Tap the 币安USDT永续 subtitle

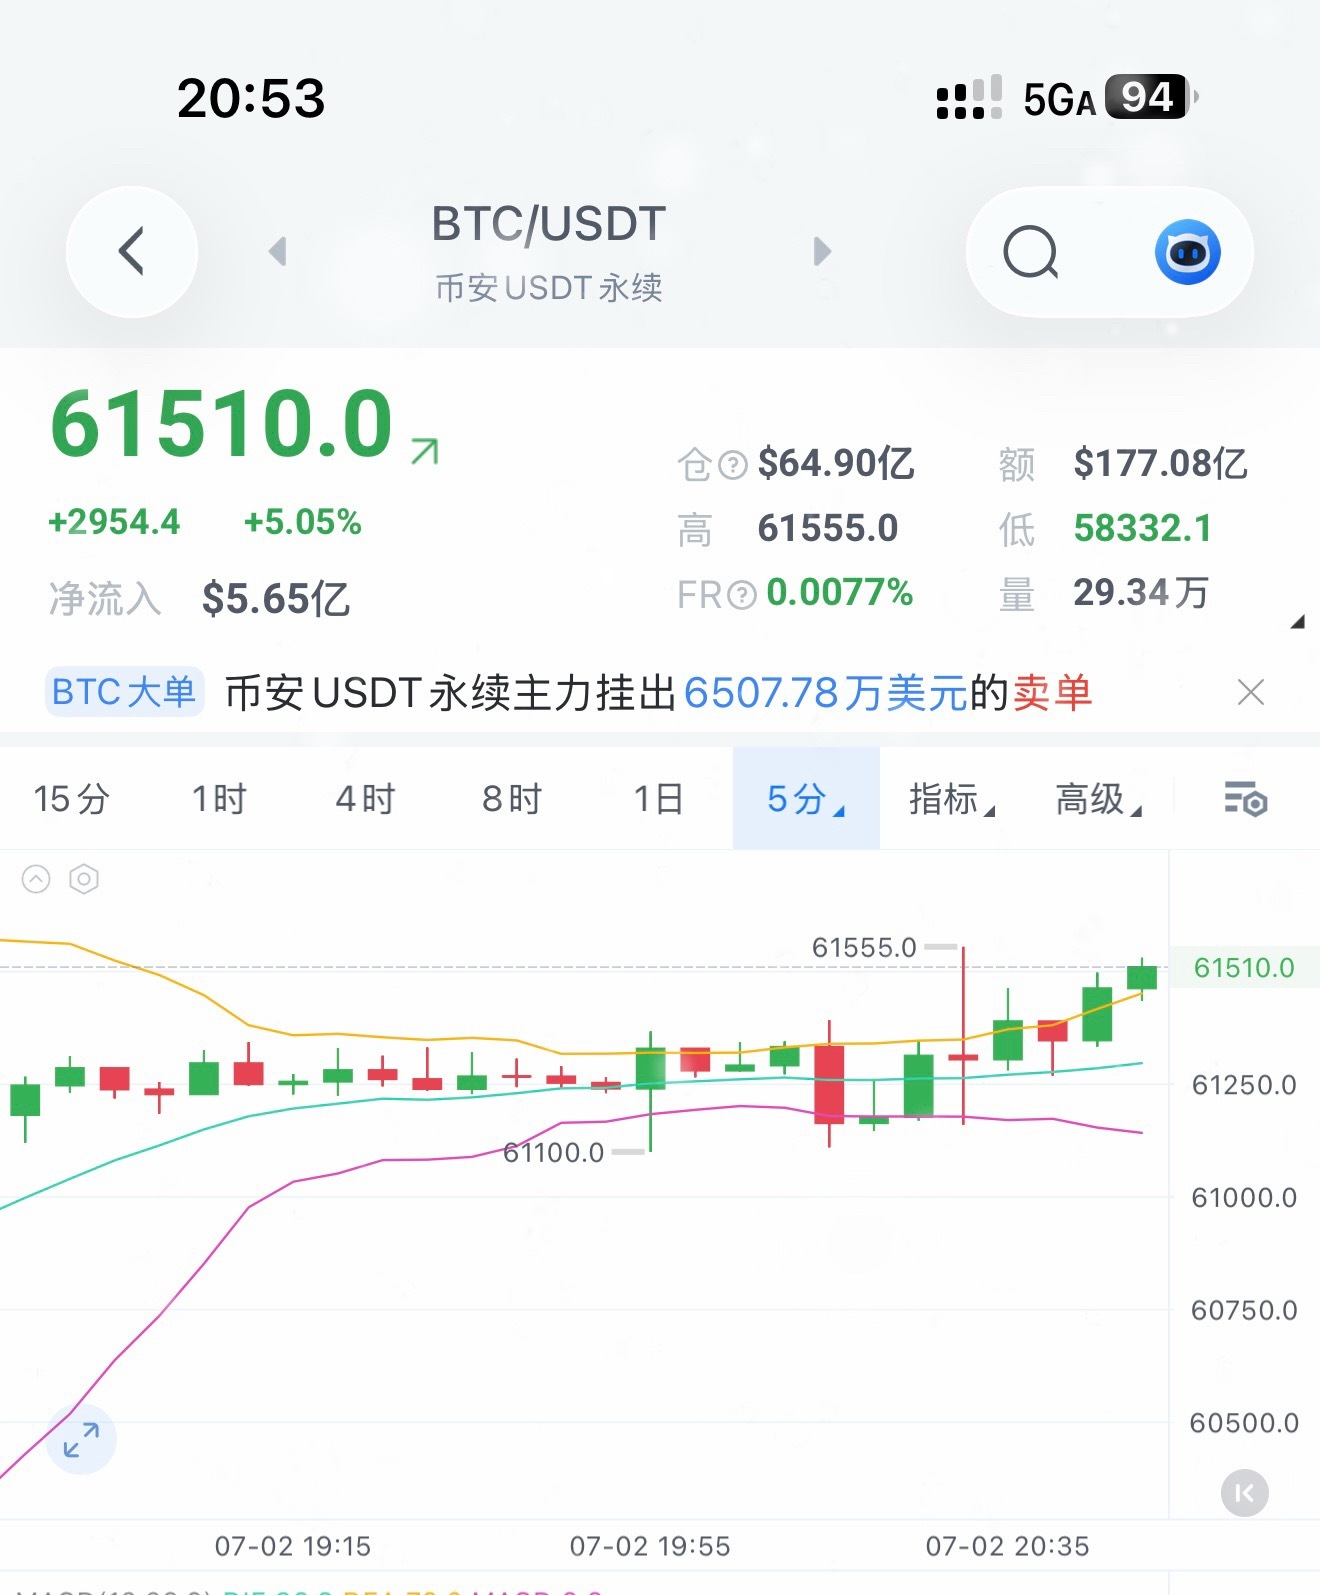(x=549, y=288)
